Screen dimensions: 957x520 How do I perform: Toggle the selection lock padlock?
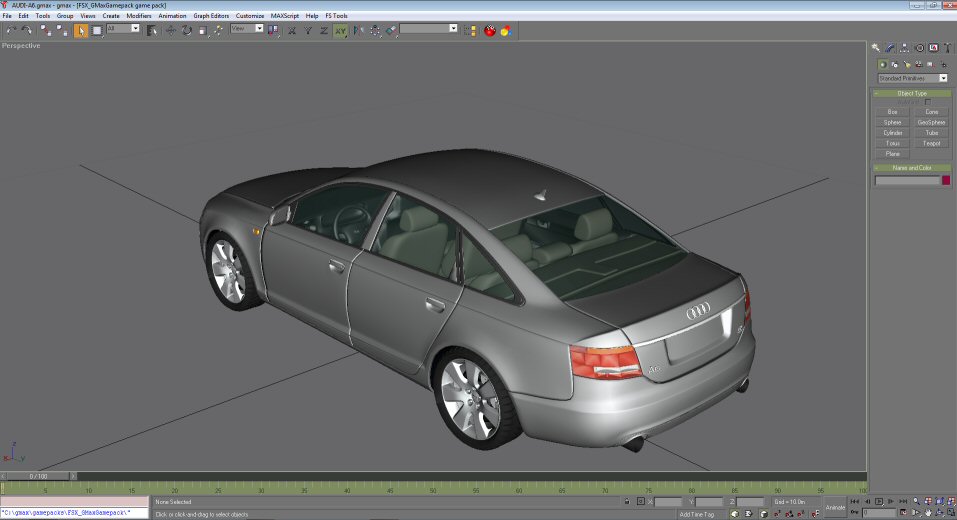pyautogui.click(x=627, y=501)
